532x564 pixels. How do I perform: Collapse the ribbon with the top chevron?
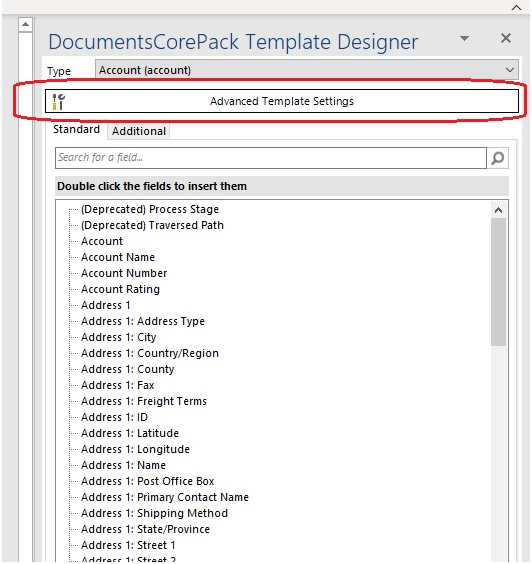(517, 8)
